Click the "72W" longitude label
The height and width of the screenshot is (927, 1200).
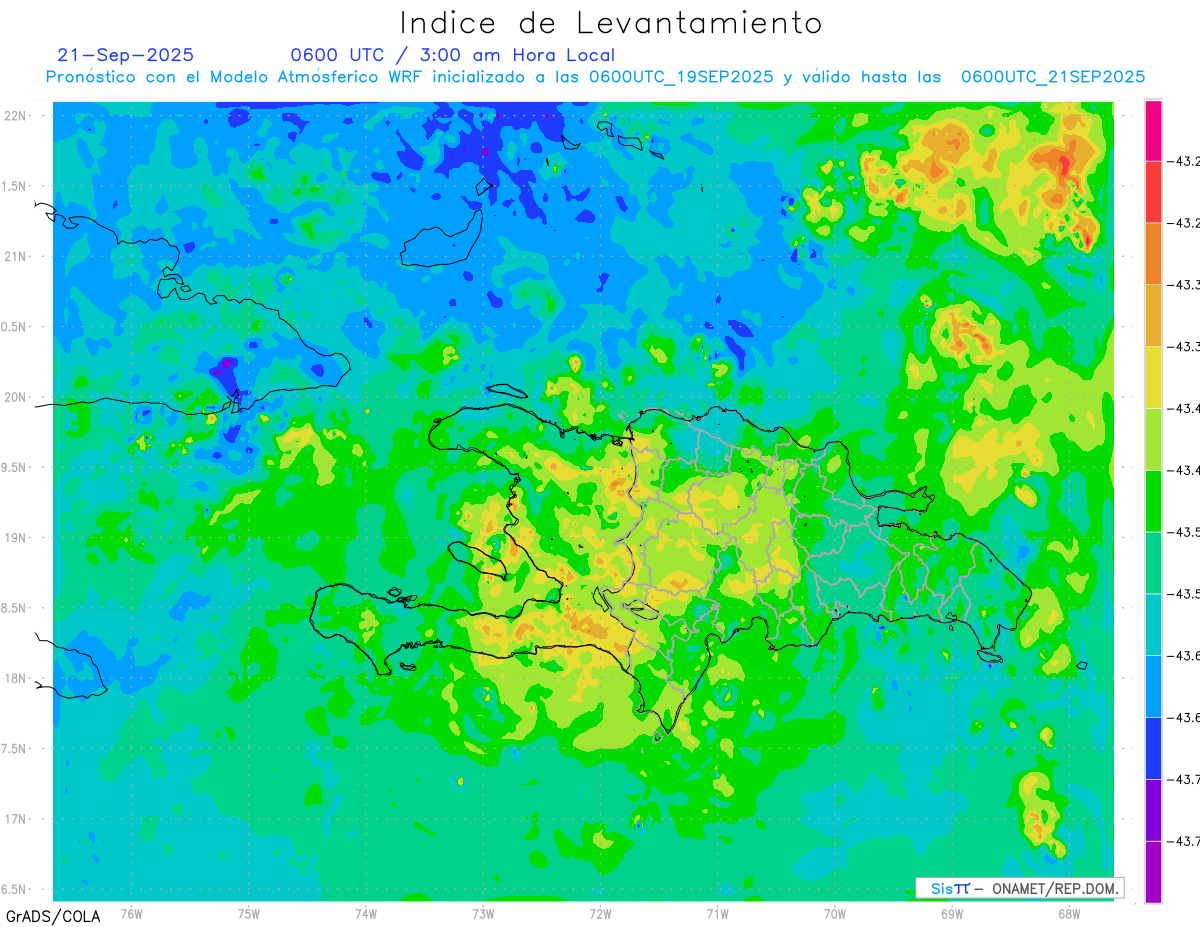point(600,913)
